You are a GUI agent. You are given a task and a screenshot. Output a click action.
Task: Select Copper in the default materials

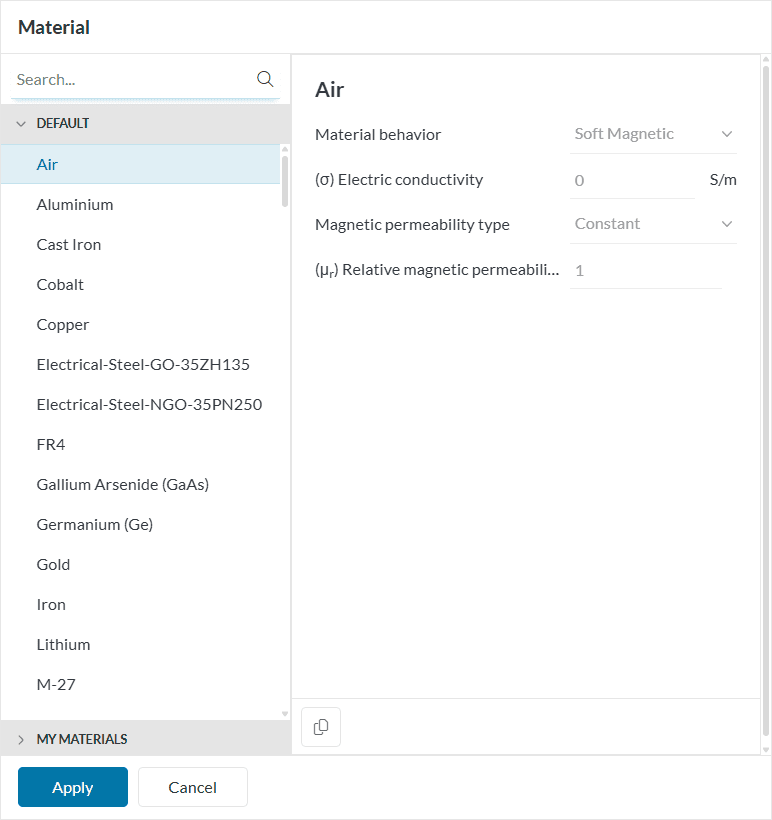pos(63,324)
